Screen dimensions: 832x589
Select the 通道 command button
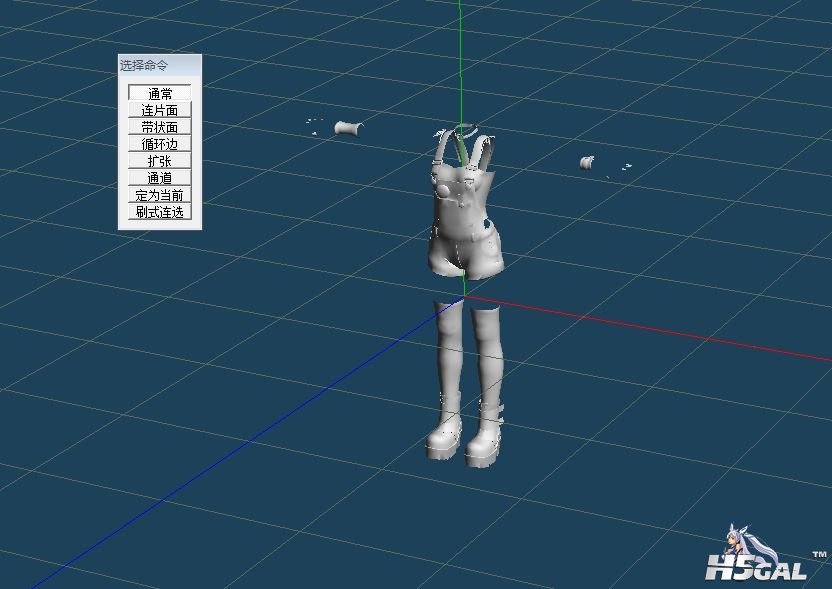click(x=160, y=178)
